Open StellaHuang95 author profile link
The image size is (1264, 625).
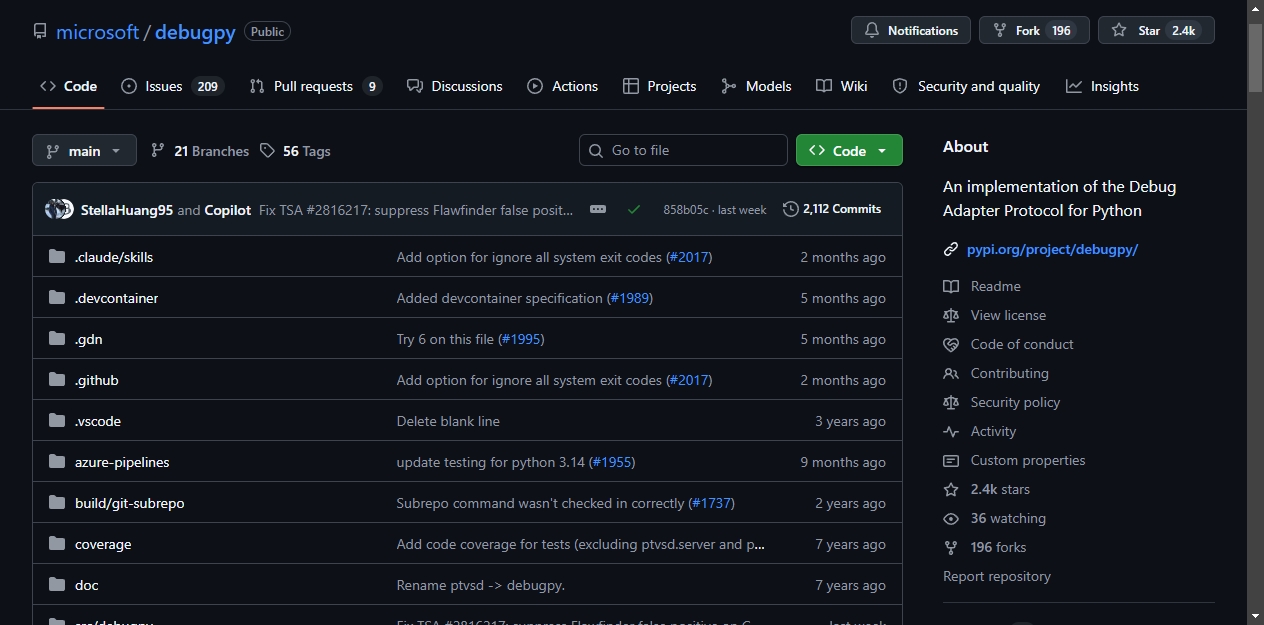click(x=127, y=210)
